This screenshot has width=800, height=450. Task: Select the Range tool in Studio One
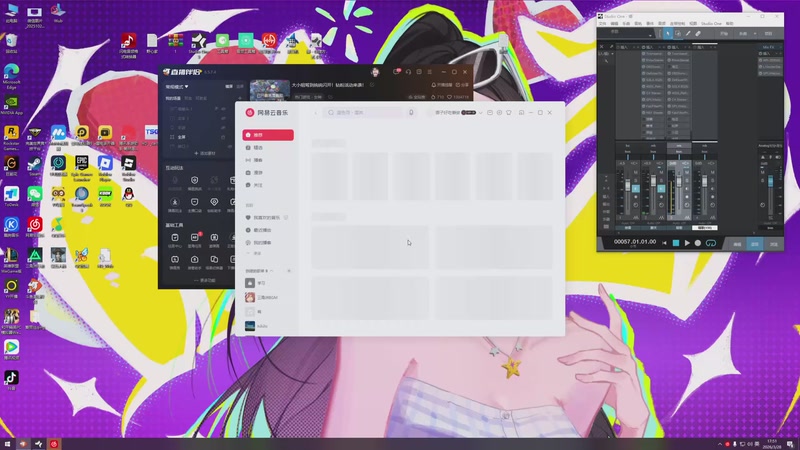point(678,34)
